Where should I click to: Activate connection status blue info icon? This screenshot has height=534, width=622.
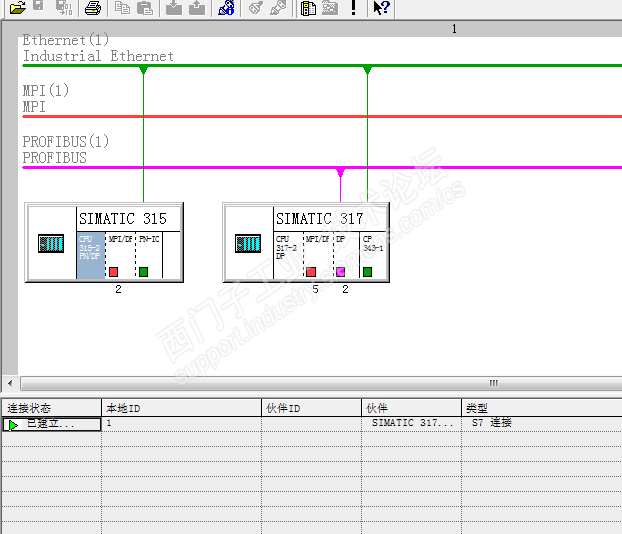(227, 8)
